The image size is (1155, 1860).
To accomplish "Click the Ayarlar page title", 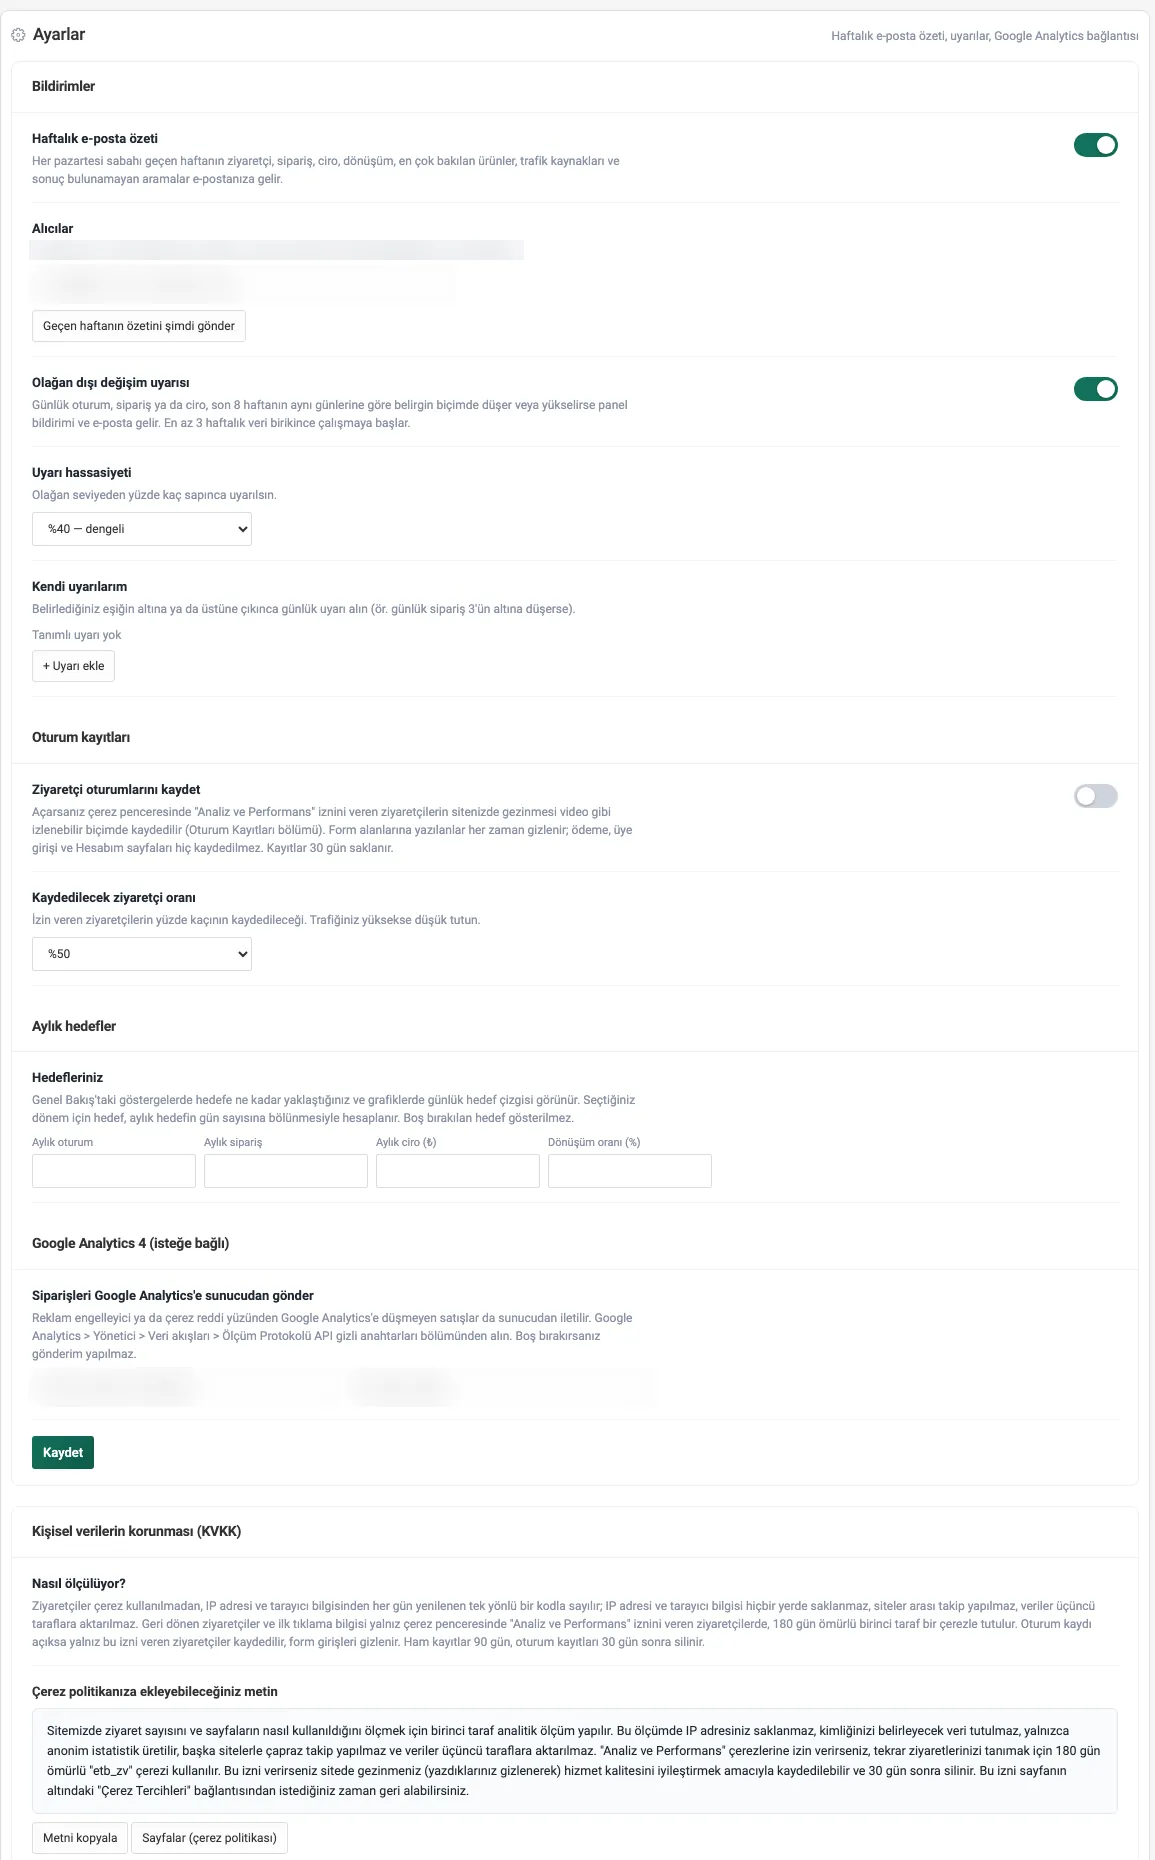I will [59, 35].
